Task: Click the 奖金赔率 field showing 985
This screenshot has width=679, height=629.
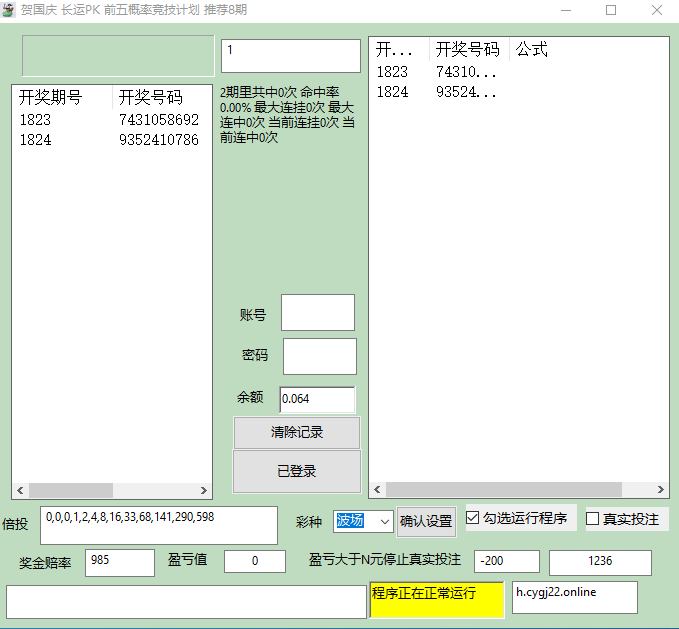Action: [120, 562]
